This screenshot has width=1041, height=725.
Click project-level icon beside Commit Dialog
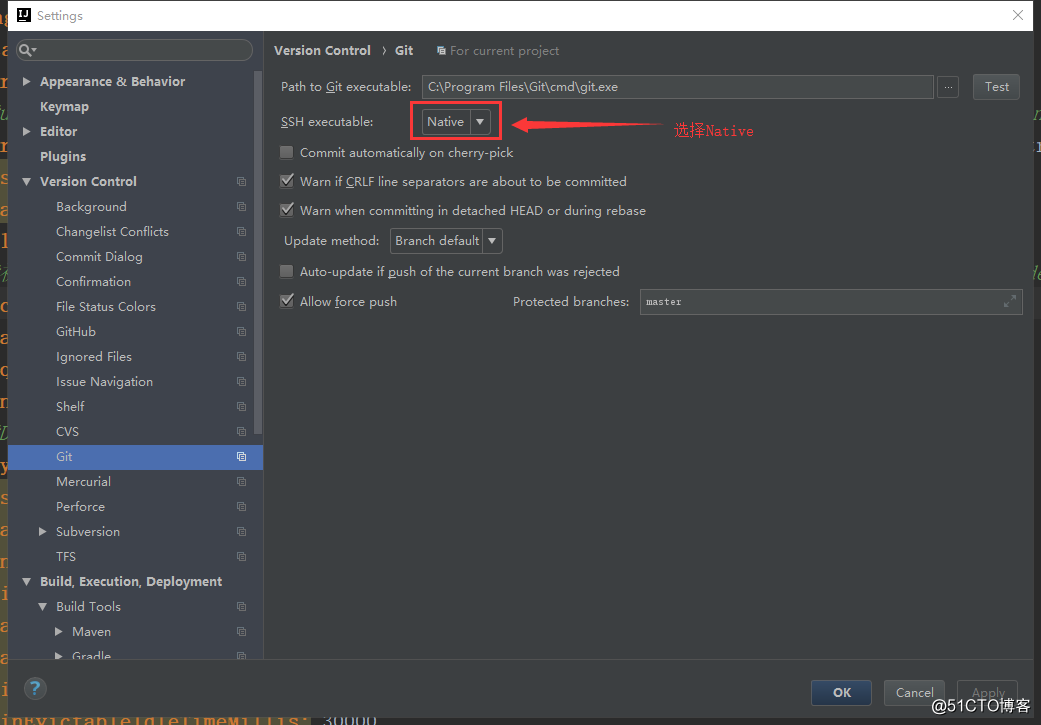click(241, 256)
